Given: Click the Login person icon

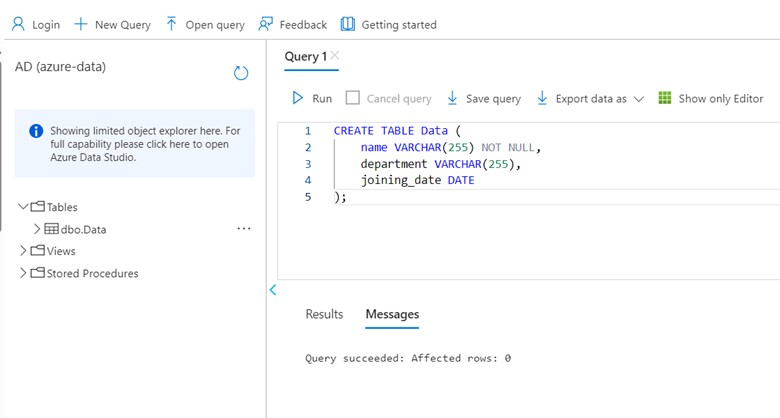Looking at the screenshot, I should (18, 24).
